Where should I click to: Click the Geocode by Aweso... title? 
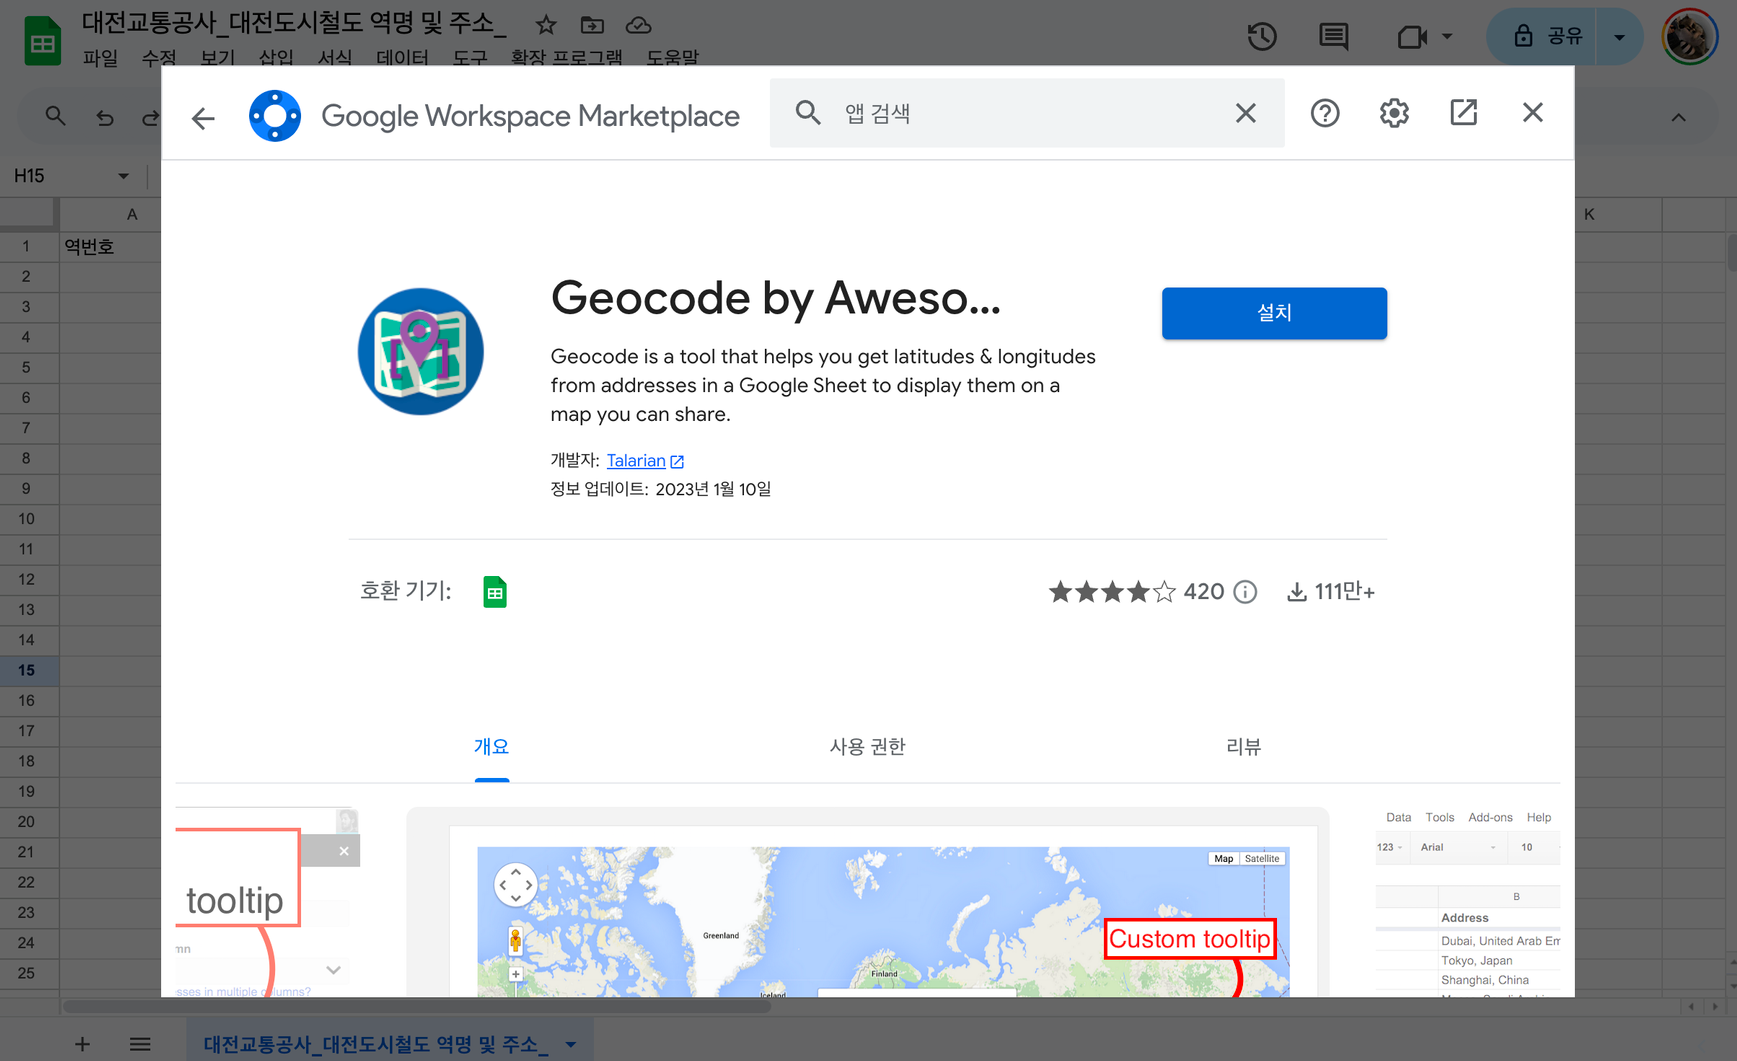tap(775, 297)
